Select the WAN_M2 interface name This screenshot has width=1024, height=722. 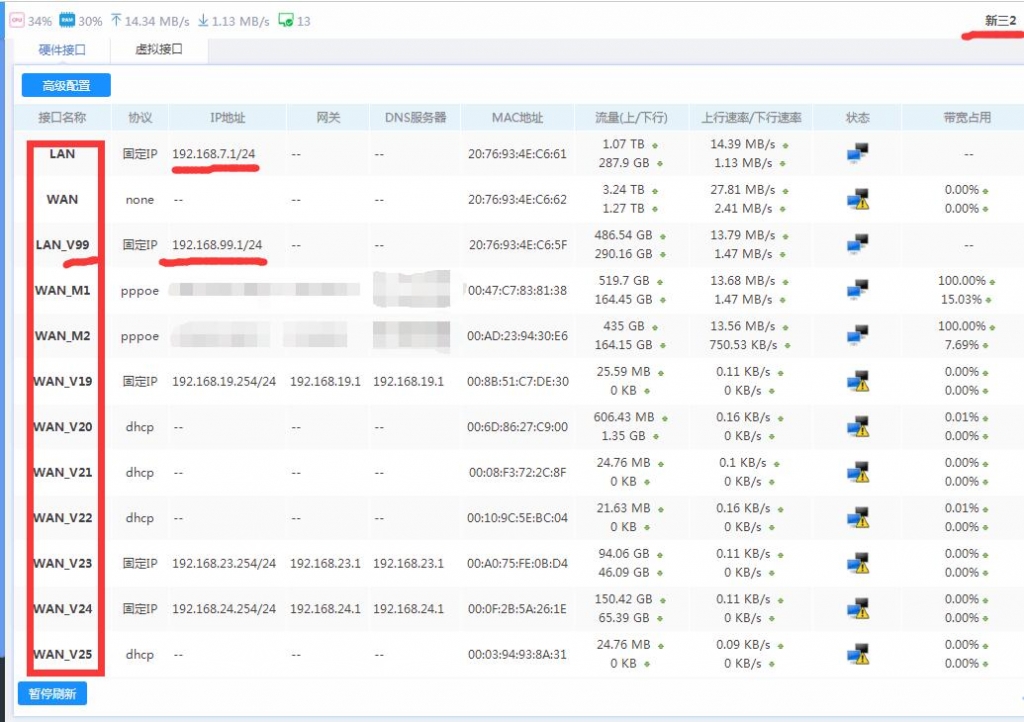pyautogui.click(x=62, y=336)
